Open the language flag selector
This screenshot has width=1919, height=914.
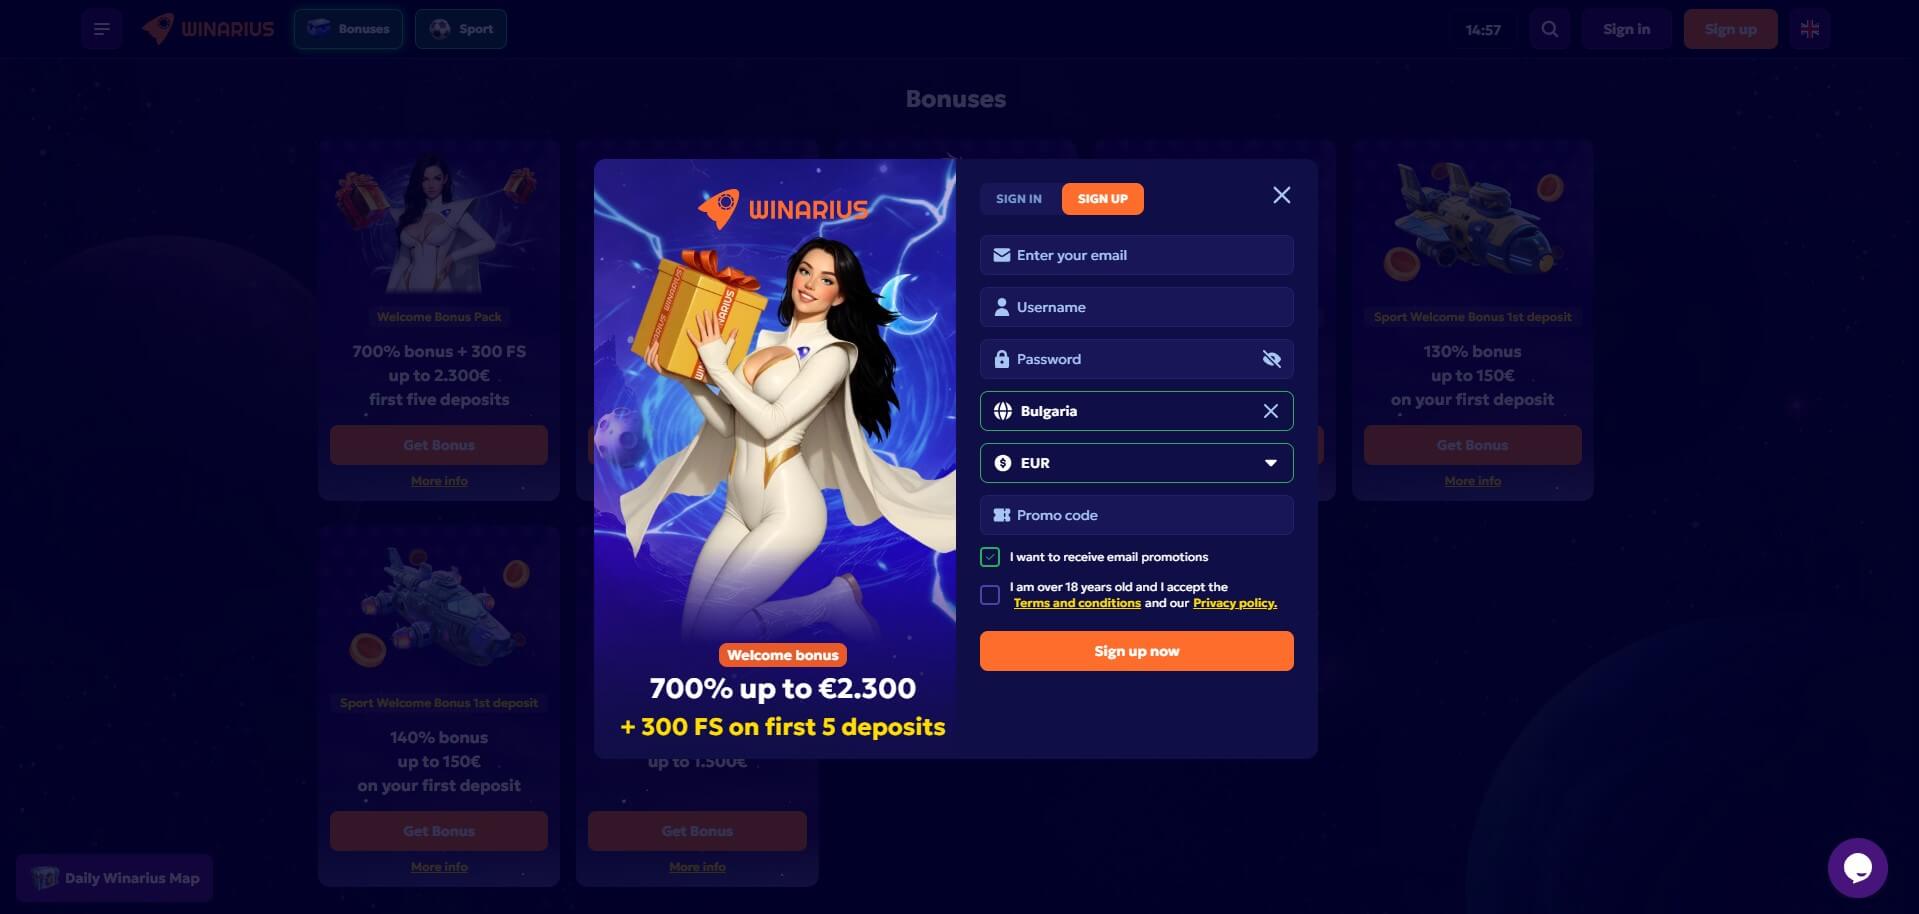point(1810,29)
